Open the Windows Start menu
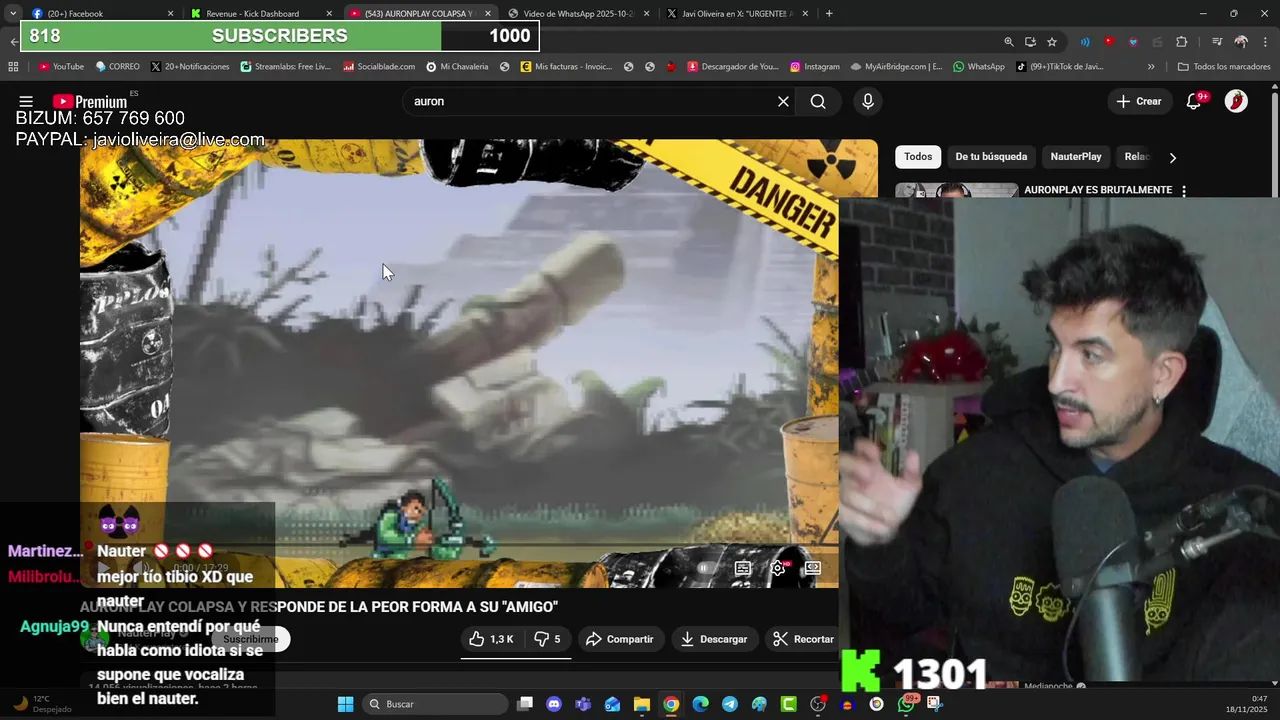1280x720 pixels. tap(345, 704)
